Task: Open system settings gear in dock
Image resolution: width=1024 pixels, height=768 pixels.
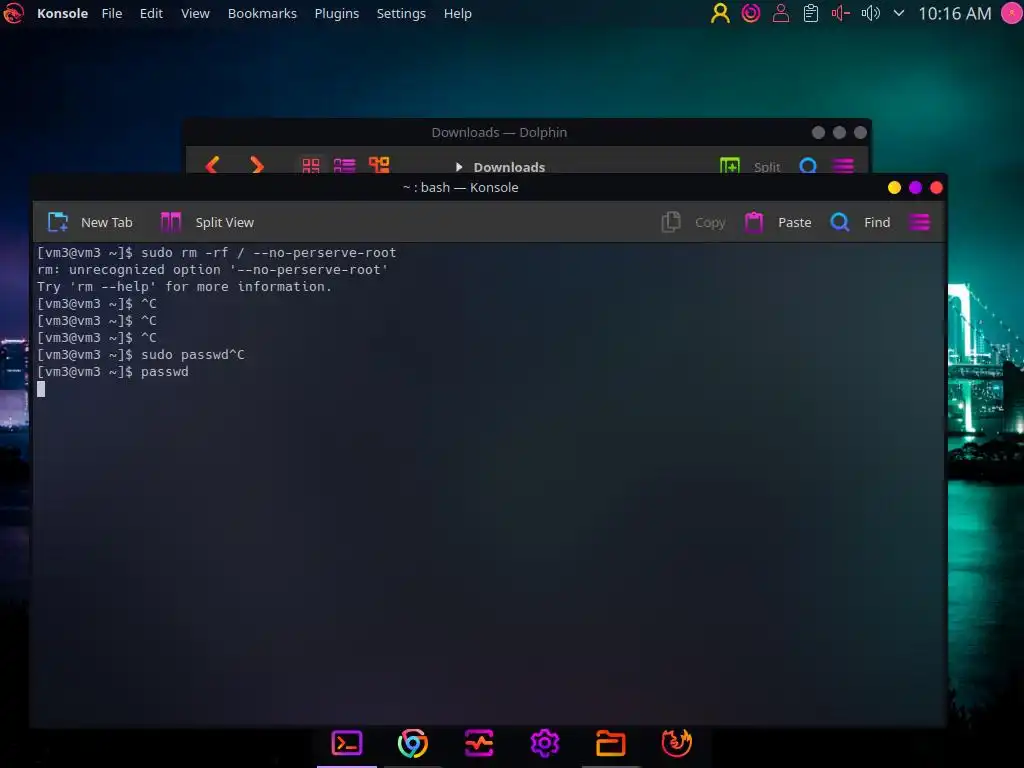Action: (545, 743)
